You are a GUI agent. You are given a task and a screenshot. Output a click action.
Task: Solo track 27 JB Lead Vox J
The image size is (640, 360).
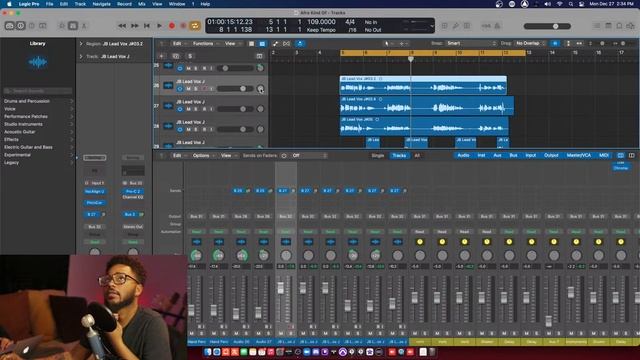[x=196, y=109]
